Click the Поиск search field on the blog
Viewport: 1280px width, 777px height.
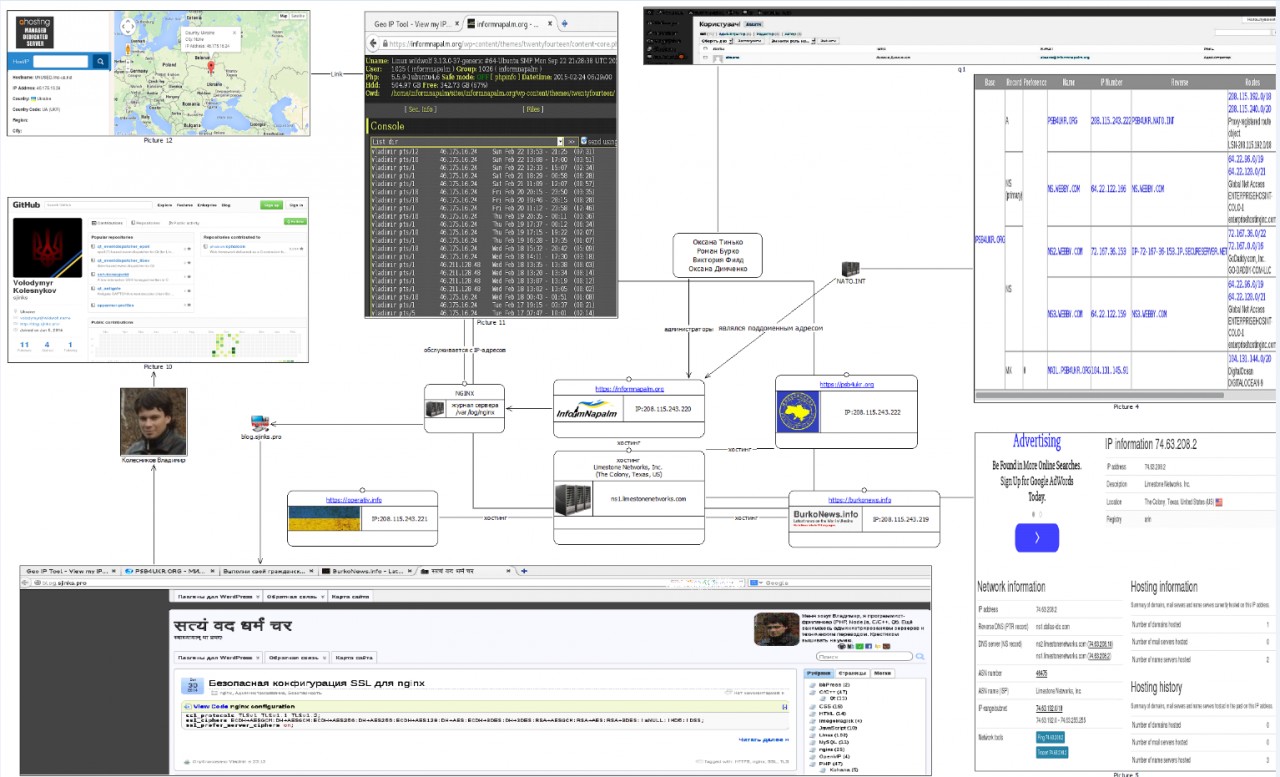click(x=864, y=657)
